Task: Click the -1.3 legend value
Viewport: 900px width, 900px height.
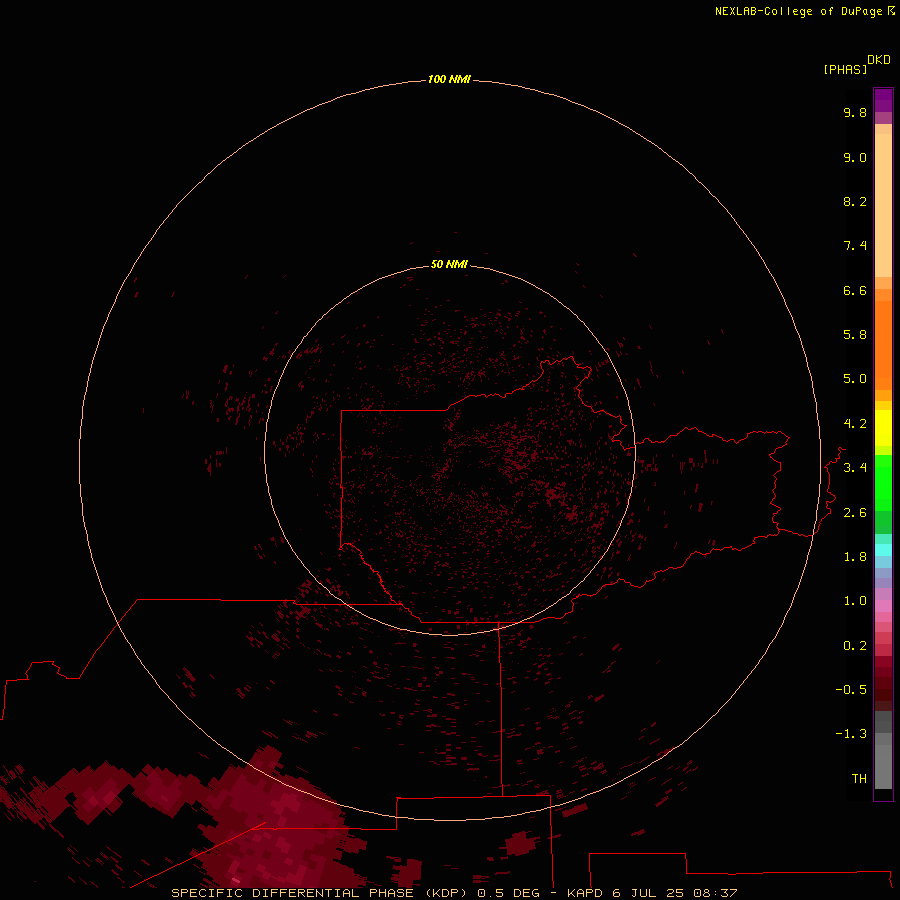Action: point(851,734)
